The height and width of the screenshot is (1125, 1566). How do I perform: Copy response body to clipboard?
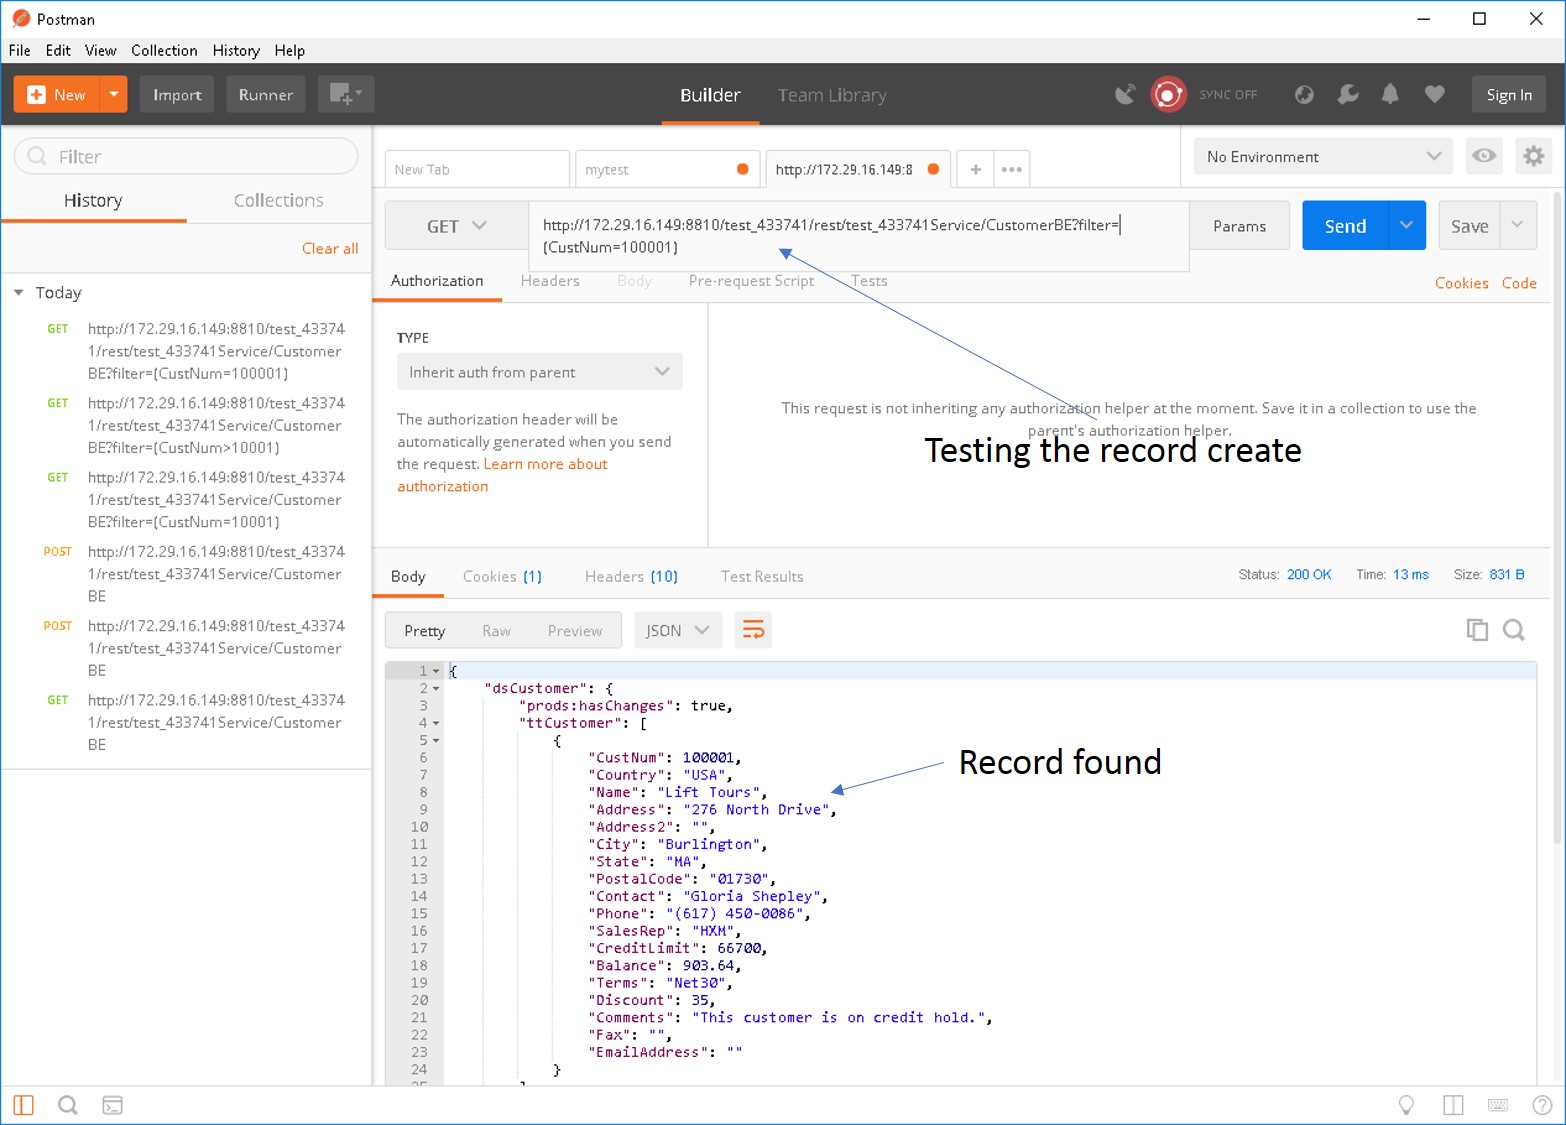(1477, 630)
